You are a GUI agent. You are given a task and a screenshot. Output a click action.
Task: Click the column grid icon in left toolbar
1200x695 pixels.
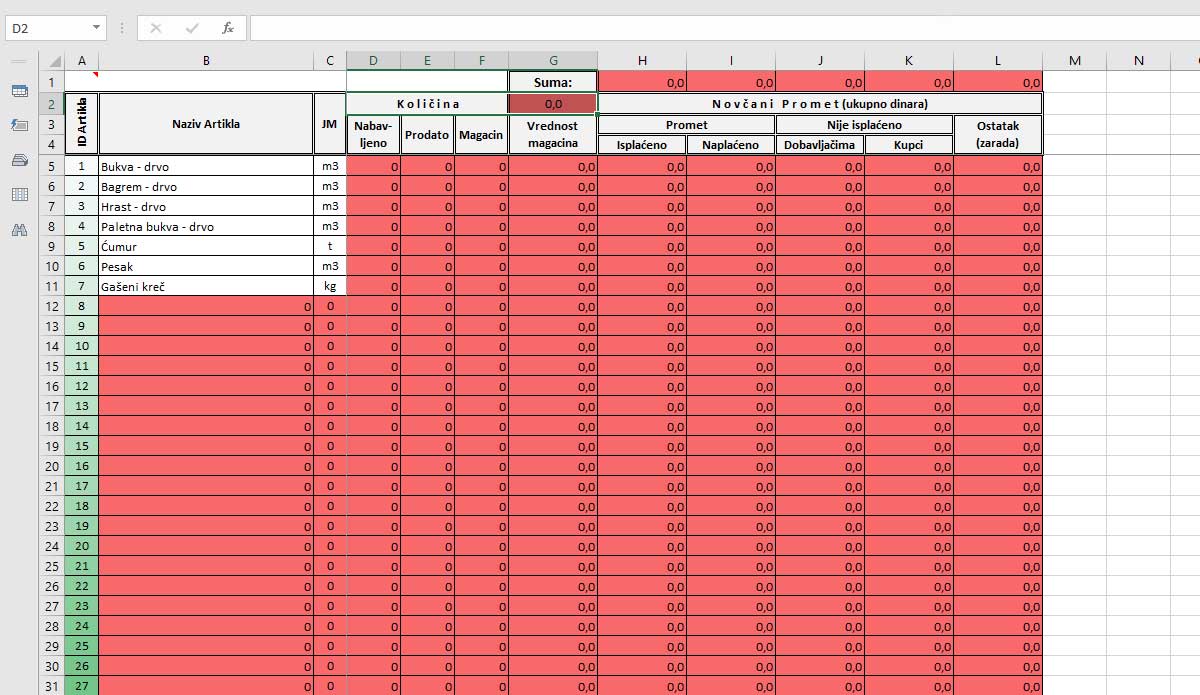[20, 195]
